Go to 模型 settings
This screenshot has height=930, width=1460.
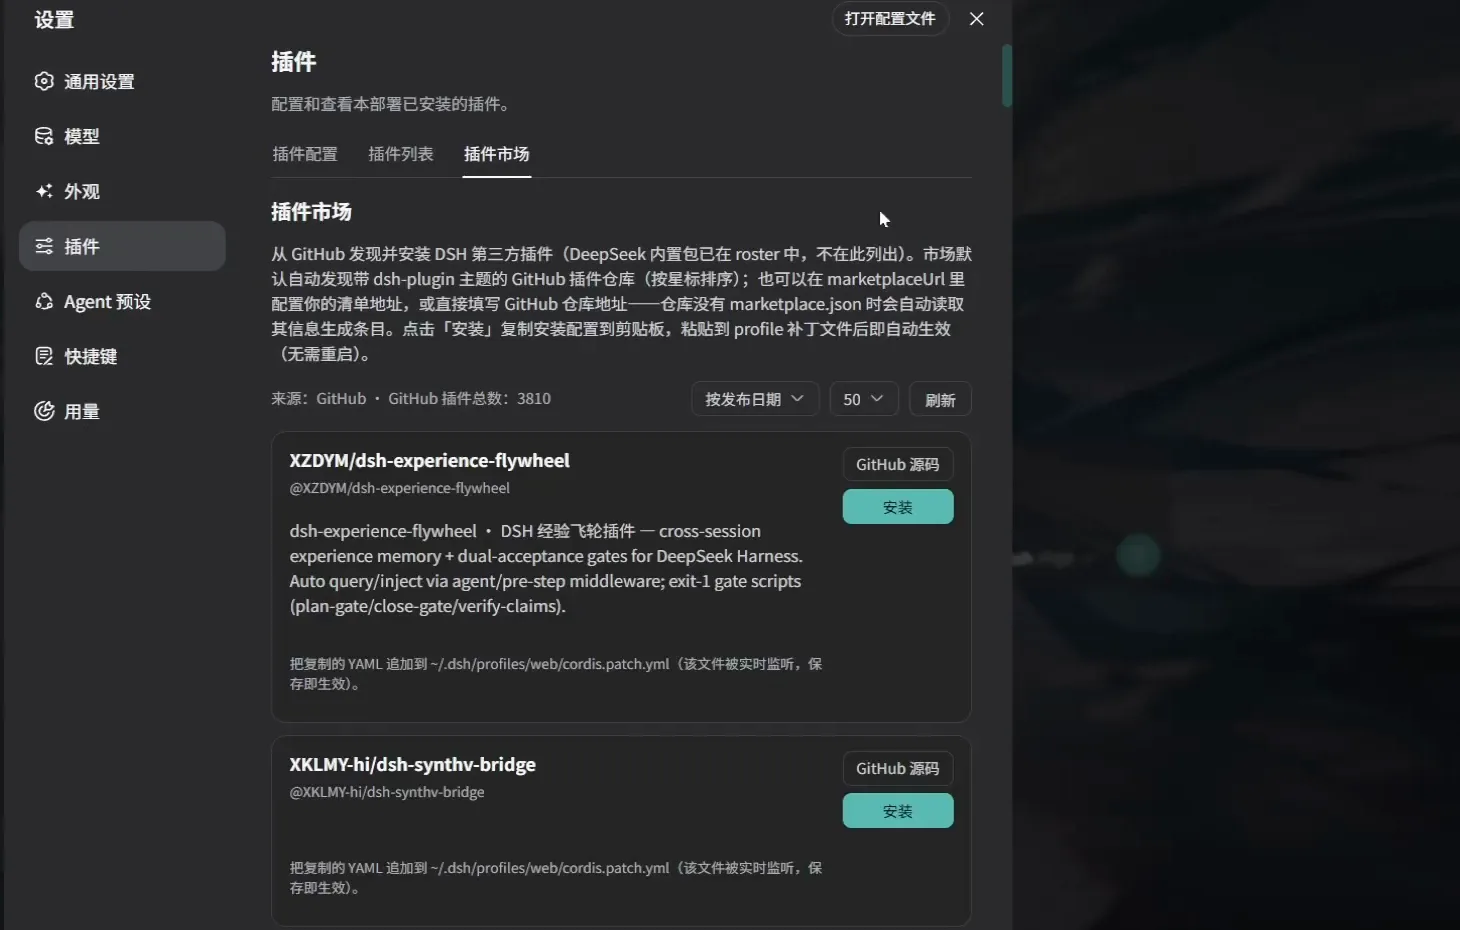coord(122,136)
